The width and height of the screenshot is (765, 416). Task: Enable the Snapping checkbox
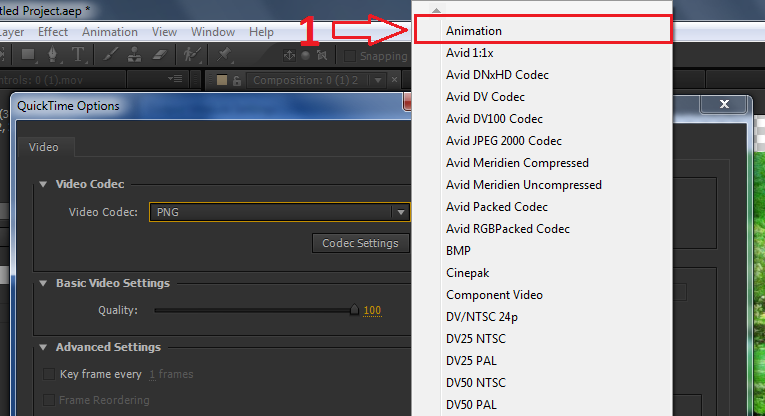[350, 56]
